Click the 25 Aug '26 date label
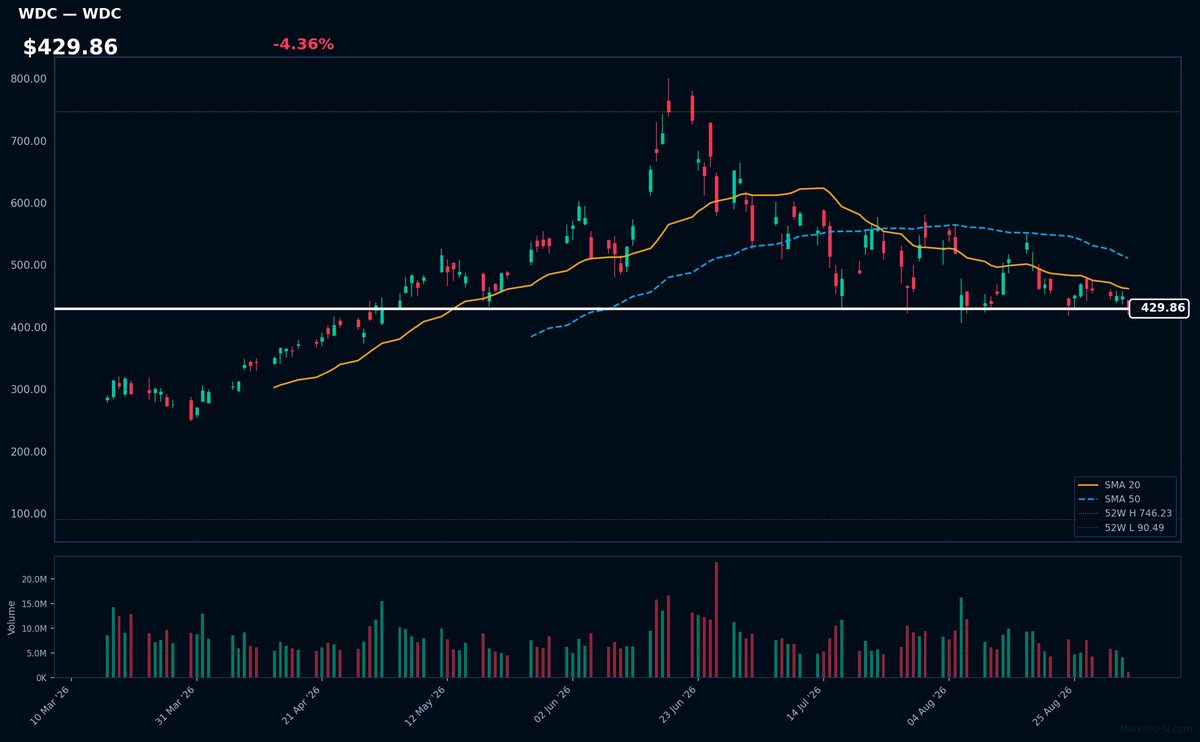Screen dimensions: 1200x742 tap(1051, 705)
